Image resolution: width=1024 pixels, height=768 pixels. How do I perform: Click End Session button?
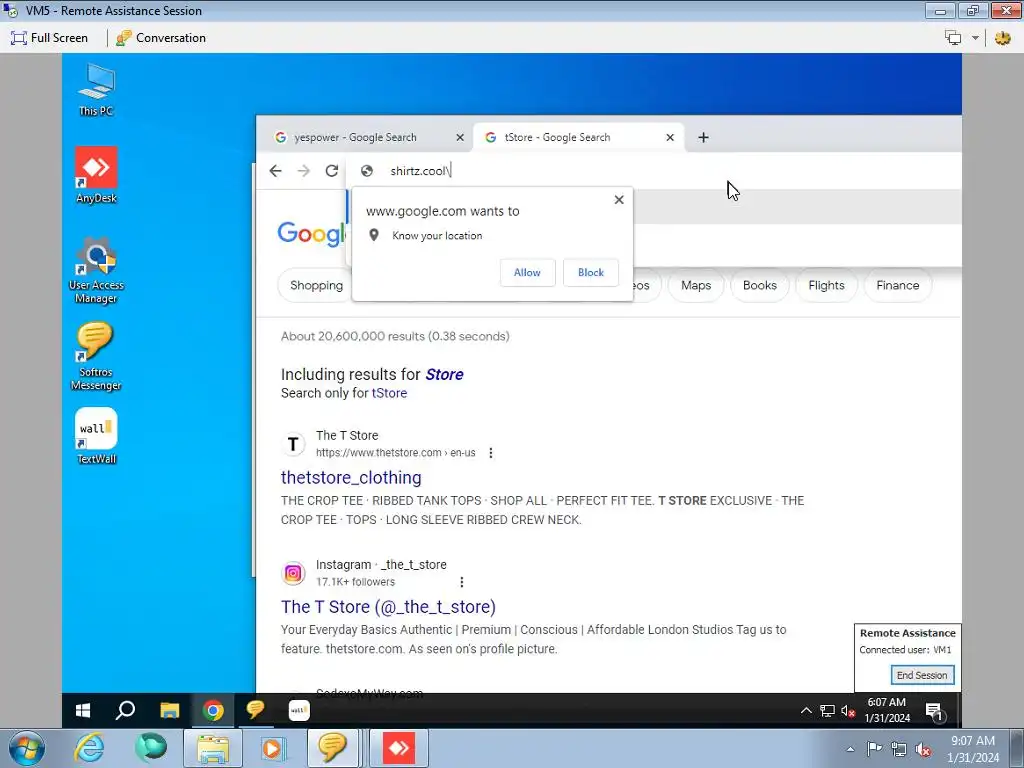click(922, 675)
